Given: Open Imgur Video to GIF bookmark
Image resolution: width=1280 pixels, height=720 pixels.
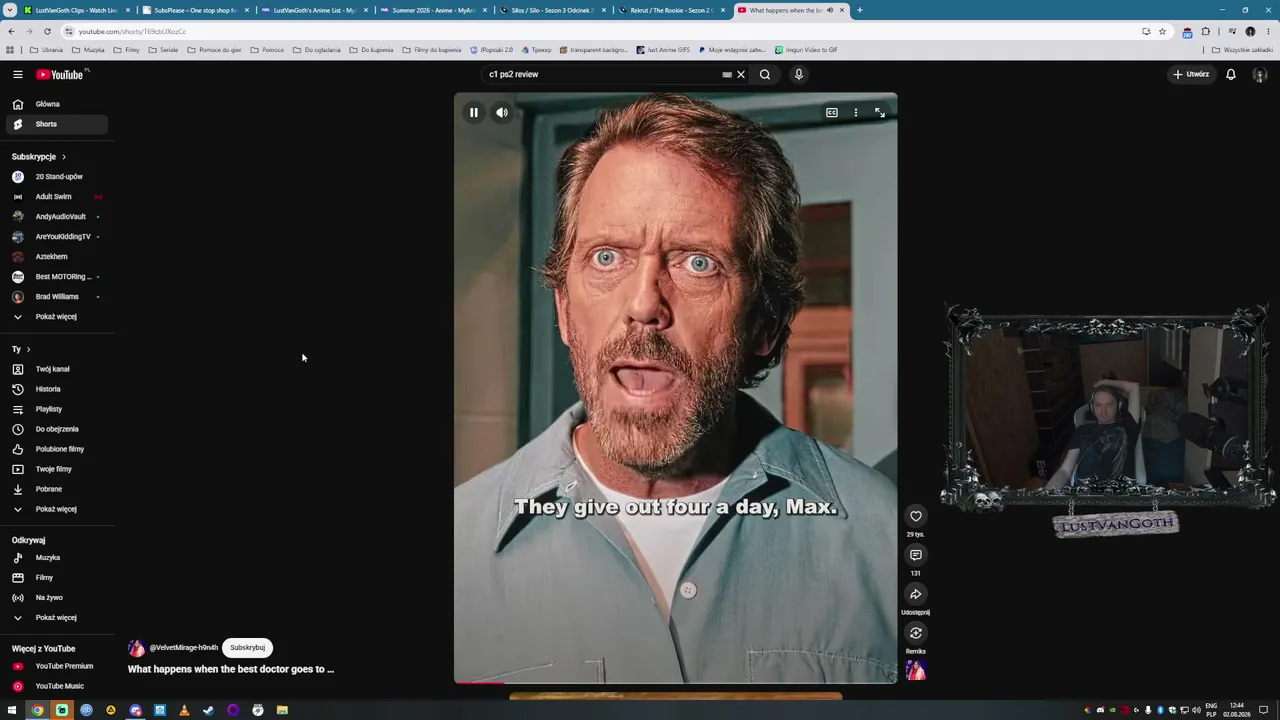Looking at the screenshot, I should [806, 50].
